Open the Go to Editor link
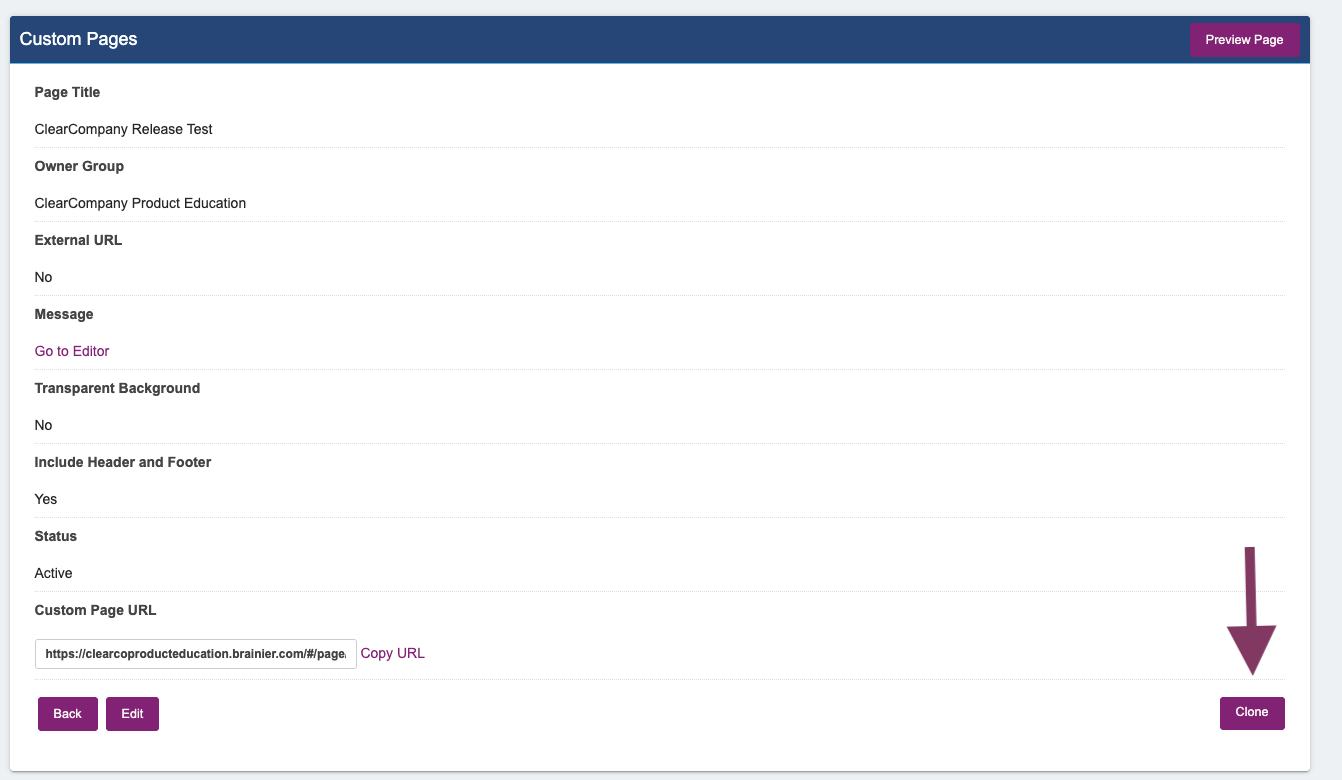 72,351
